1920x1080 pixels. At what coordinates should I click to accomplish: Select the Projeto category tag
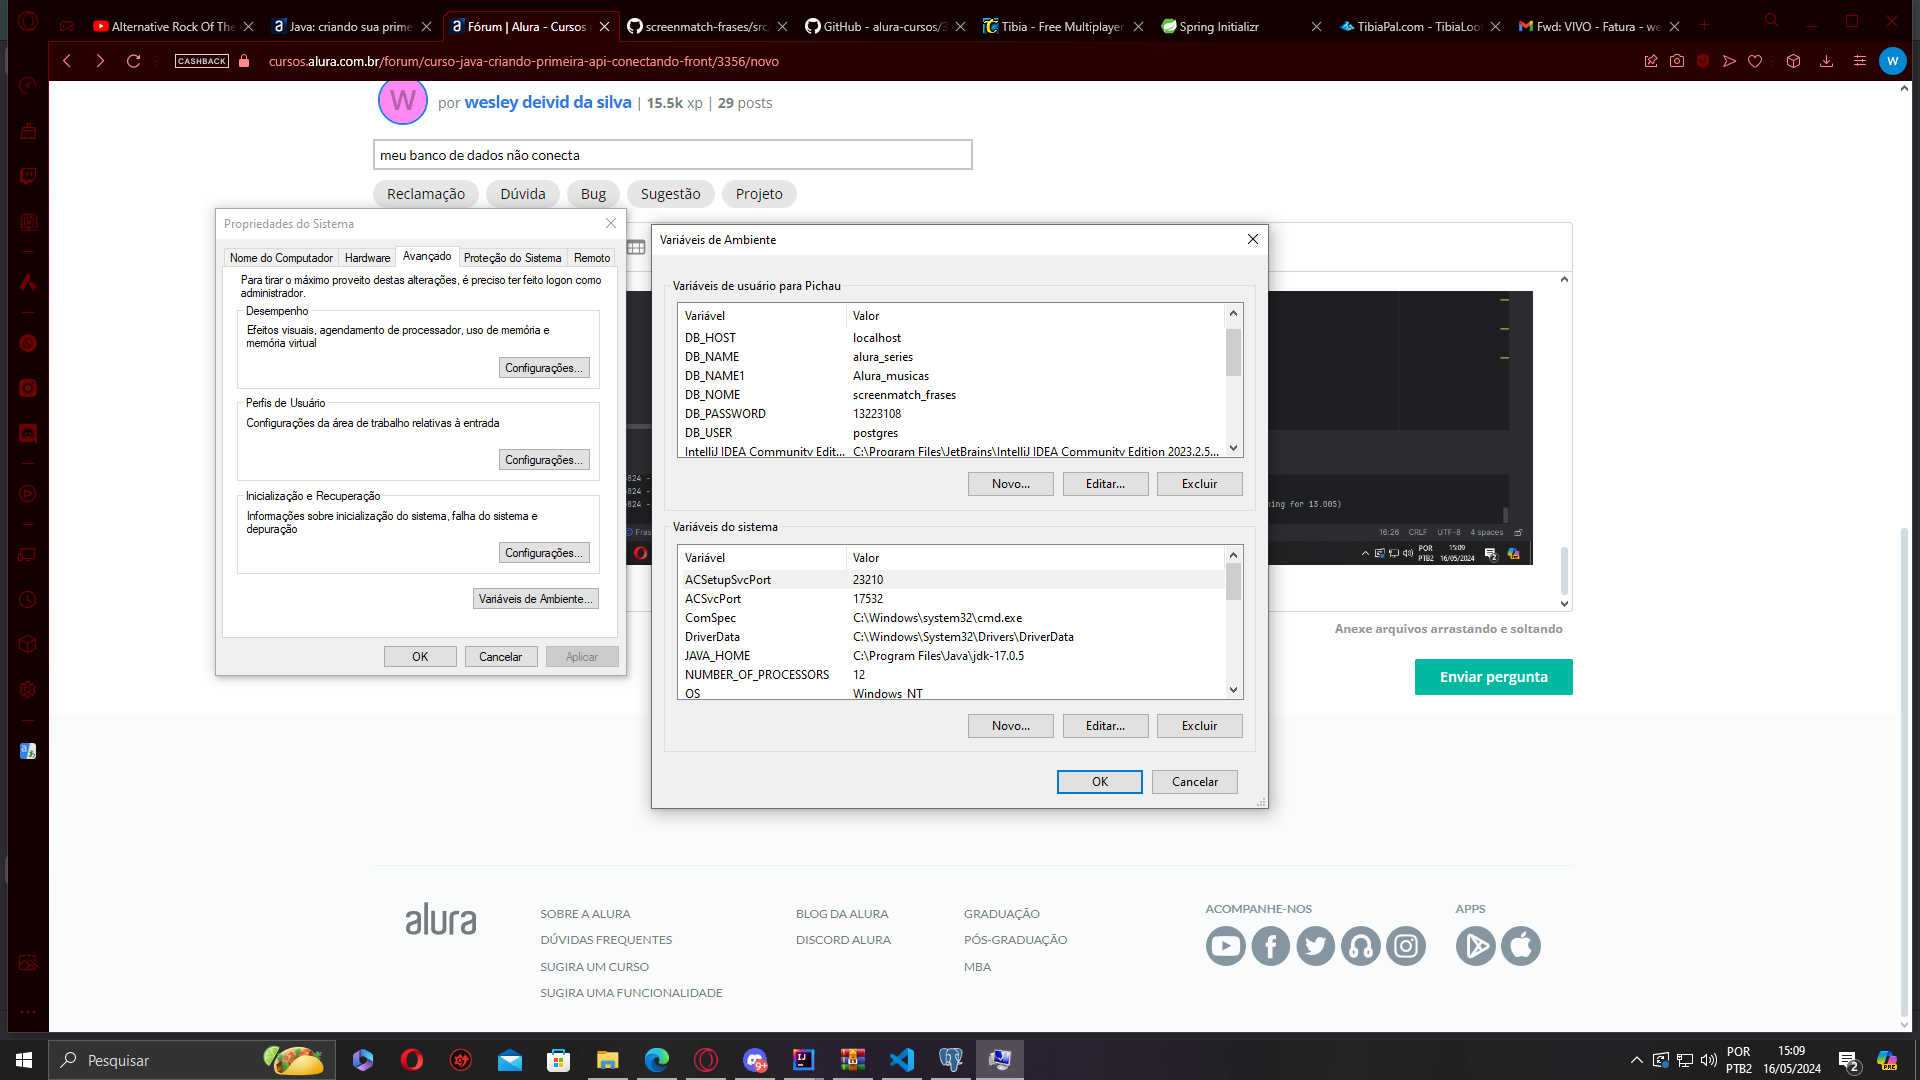[759, 194]
